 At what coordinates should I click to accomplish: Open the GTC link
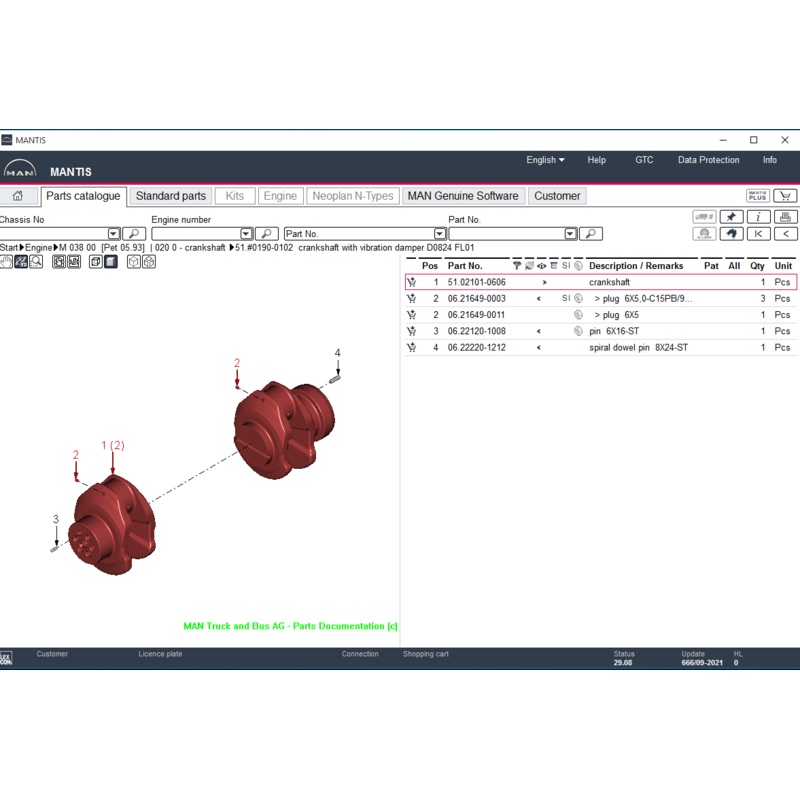tap(644, 160)
